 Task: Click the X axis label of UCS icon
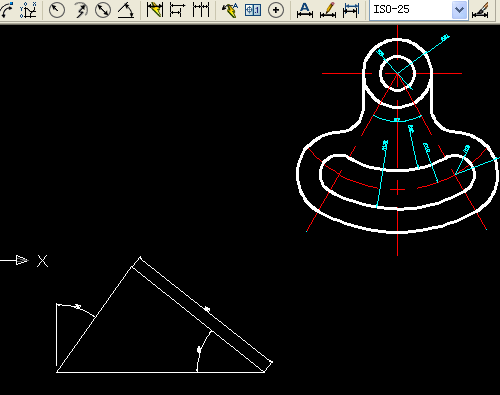43,261
